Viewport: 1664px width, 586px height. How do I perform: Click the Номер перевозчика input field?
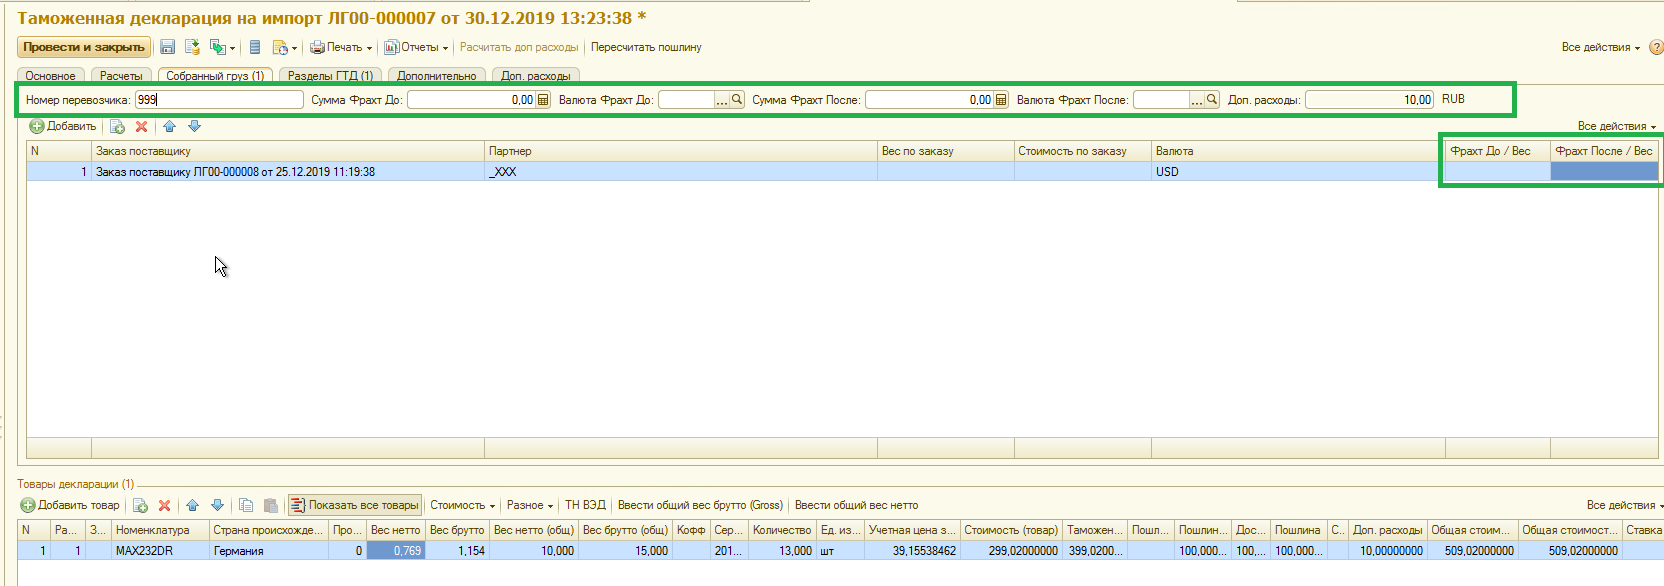[x=219, y=100]
